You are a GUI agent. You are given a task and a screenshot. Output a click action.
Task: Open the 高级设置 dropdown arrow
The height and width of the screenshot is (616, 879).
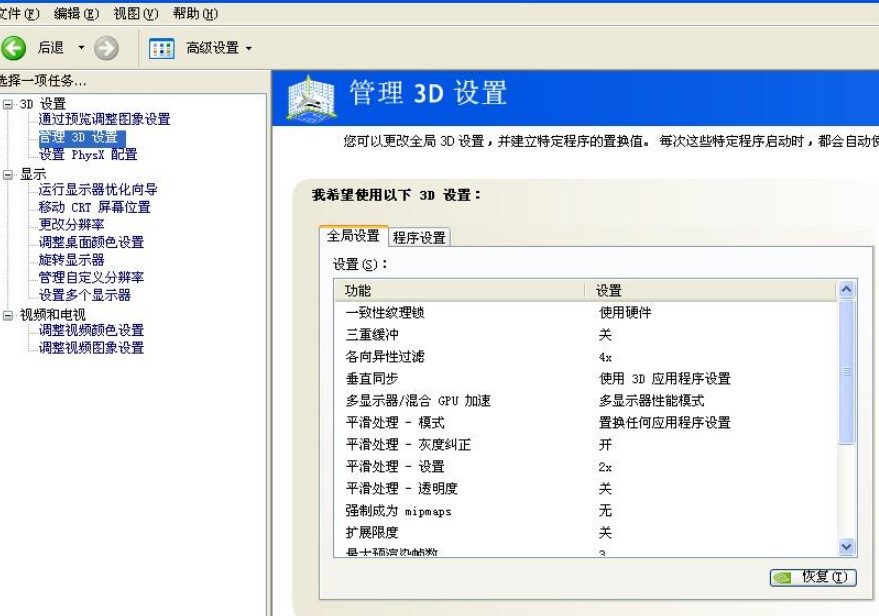[249, 49]
